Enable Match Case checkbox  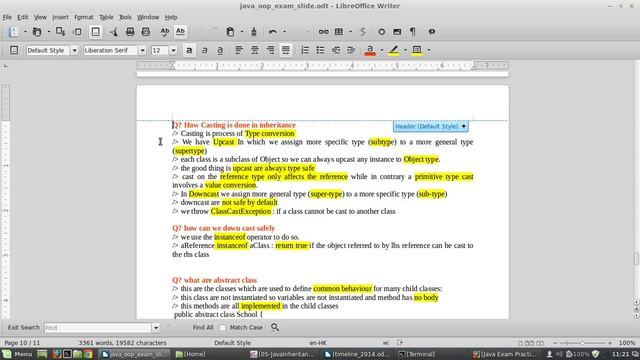pyautogui.click(x=222, y=327)
